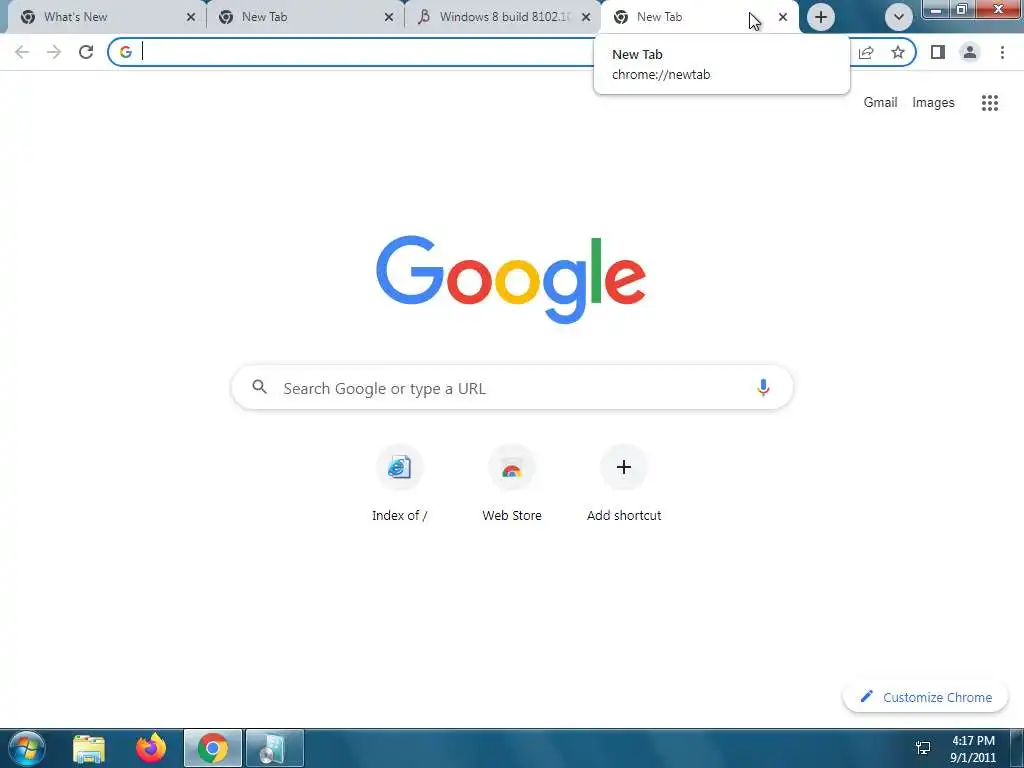Add shortcut with plus tile

624,484
